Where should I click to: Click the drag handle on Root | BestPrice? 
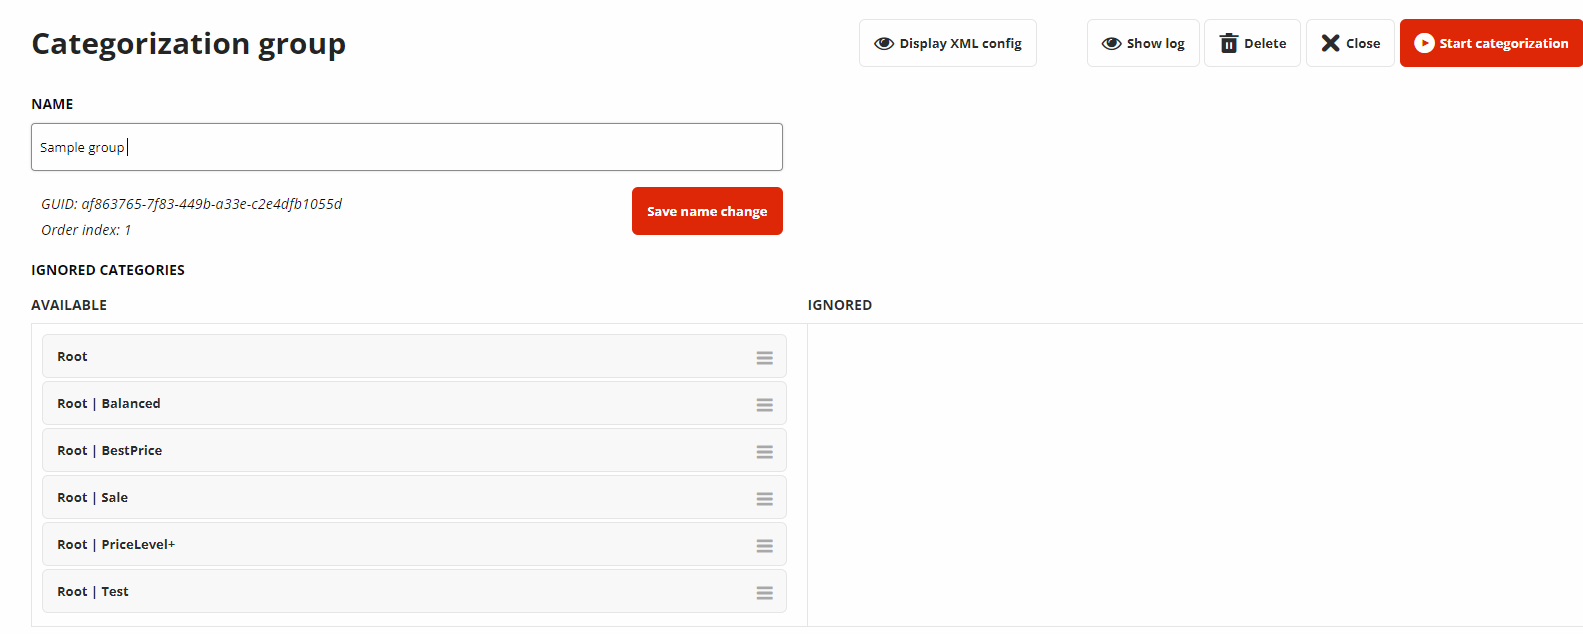(764, 452)
